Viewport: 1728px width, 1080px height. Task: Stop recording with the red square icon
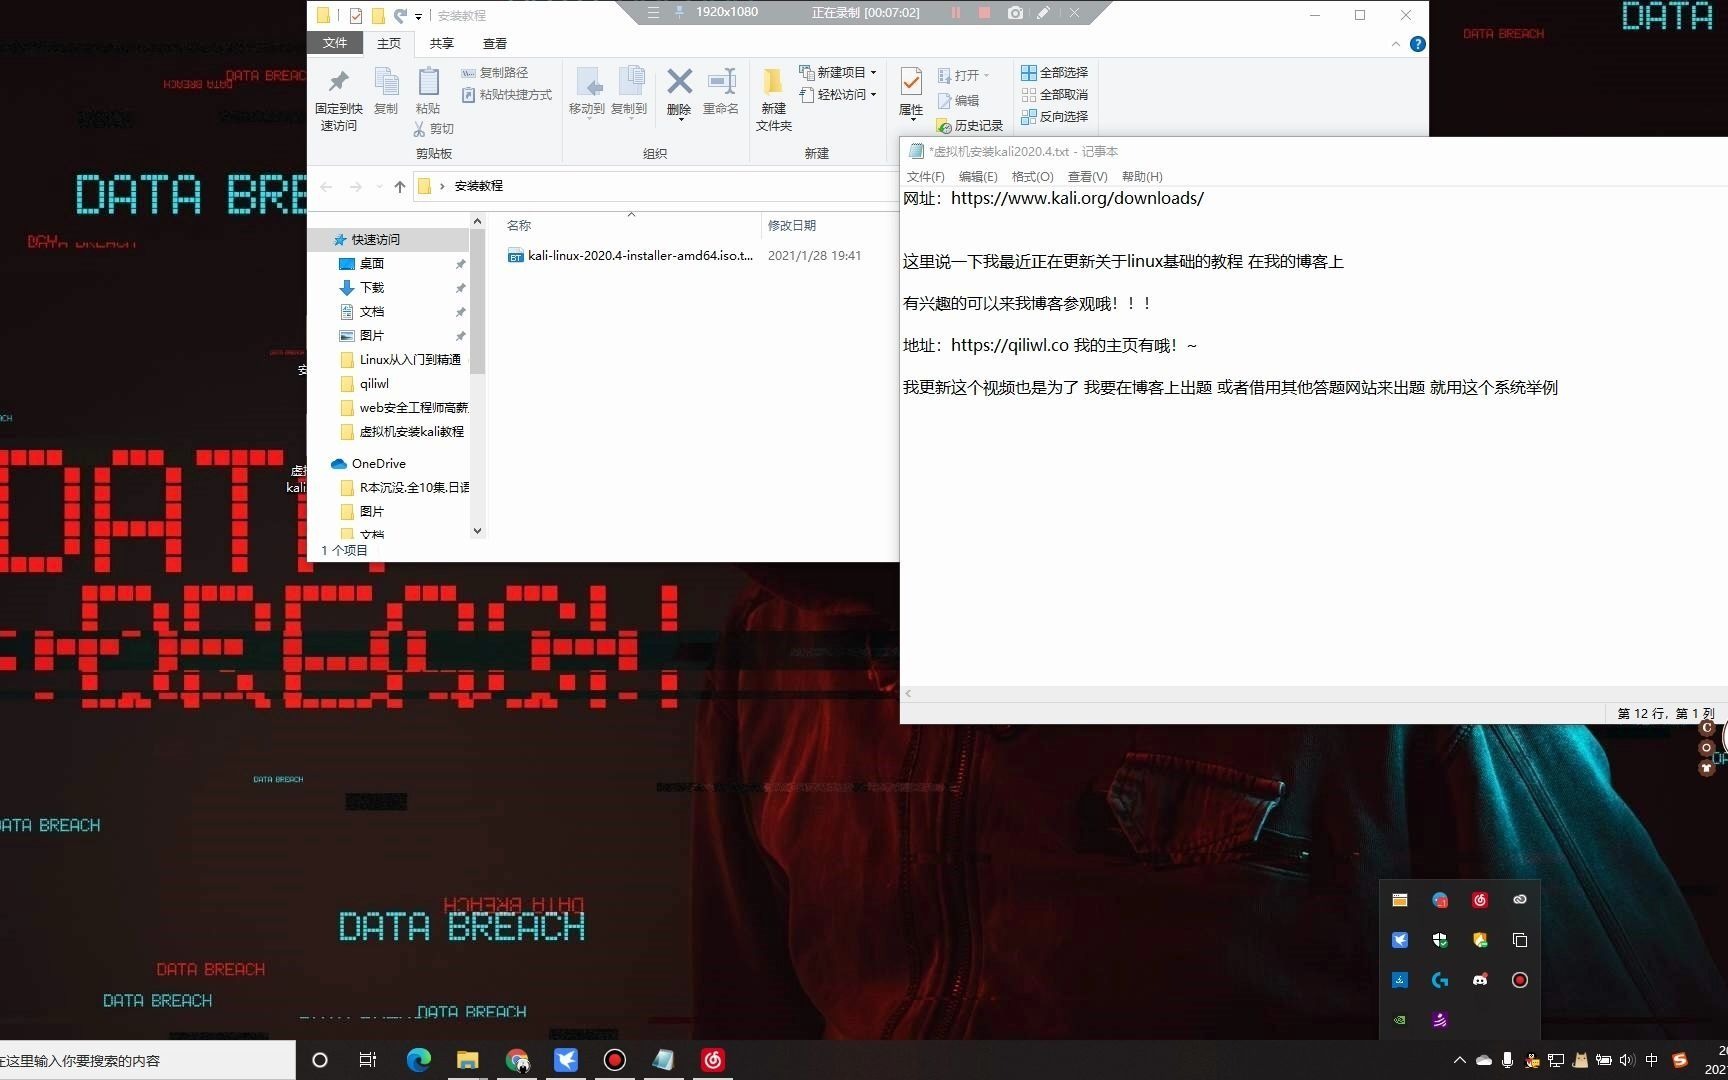[984, 13]
